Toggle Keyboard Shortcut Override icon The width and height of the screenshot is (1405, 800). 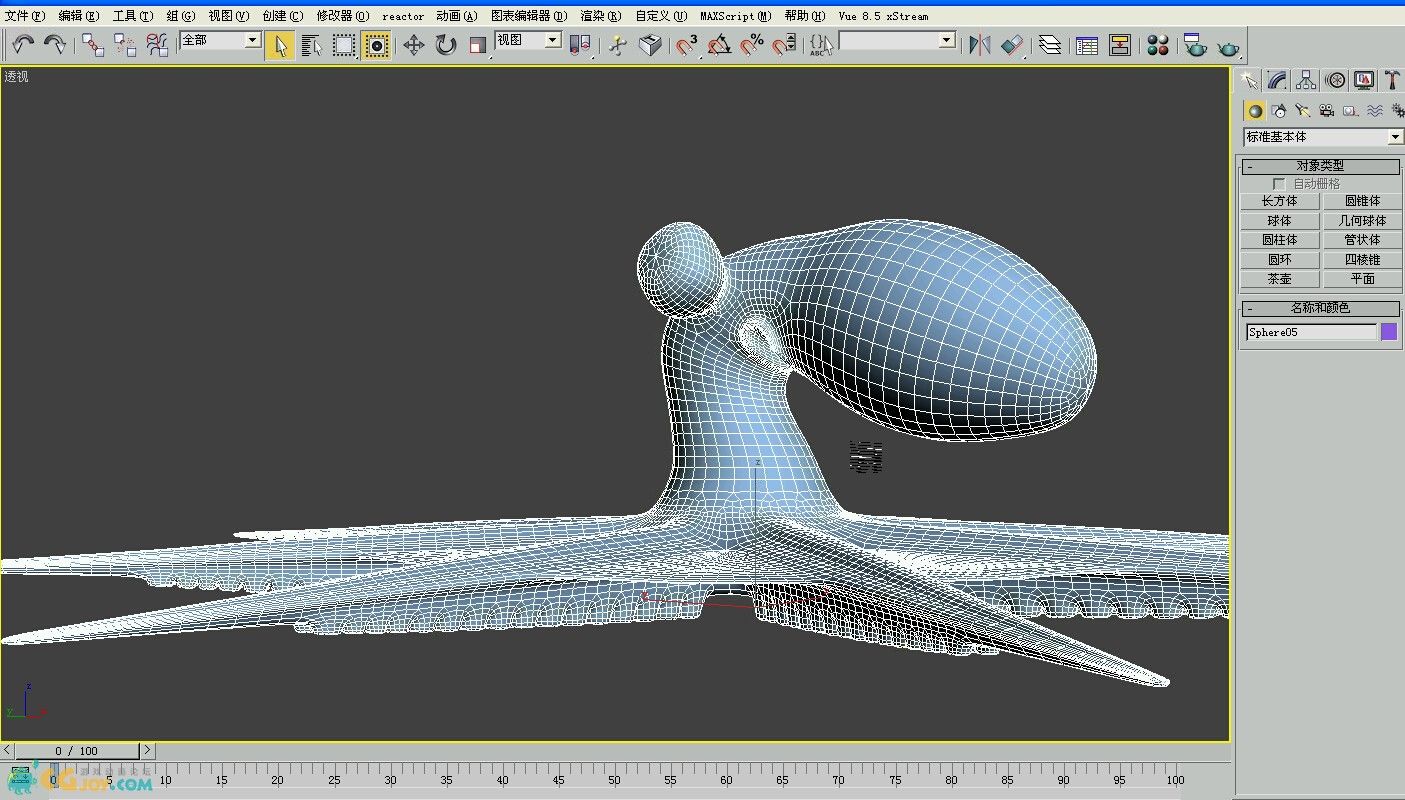pos(650,45)
